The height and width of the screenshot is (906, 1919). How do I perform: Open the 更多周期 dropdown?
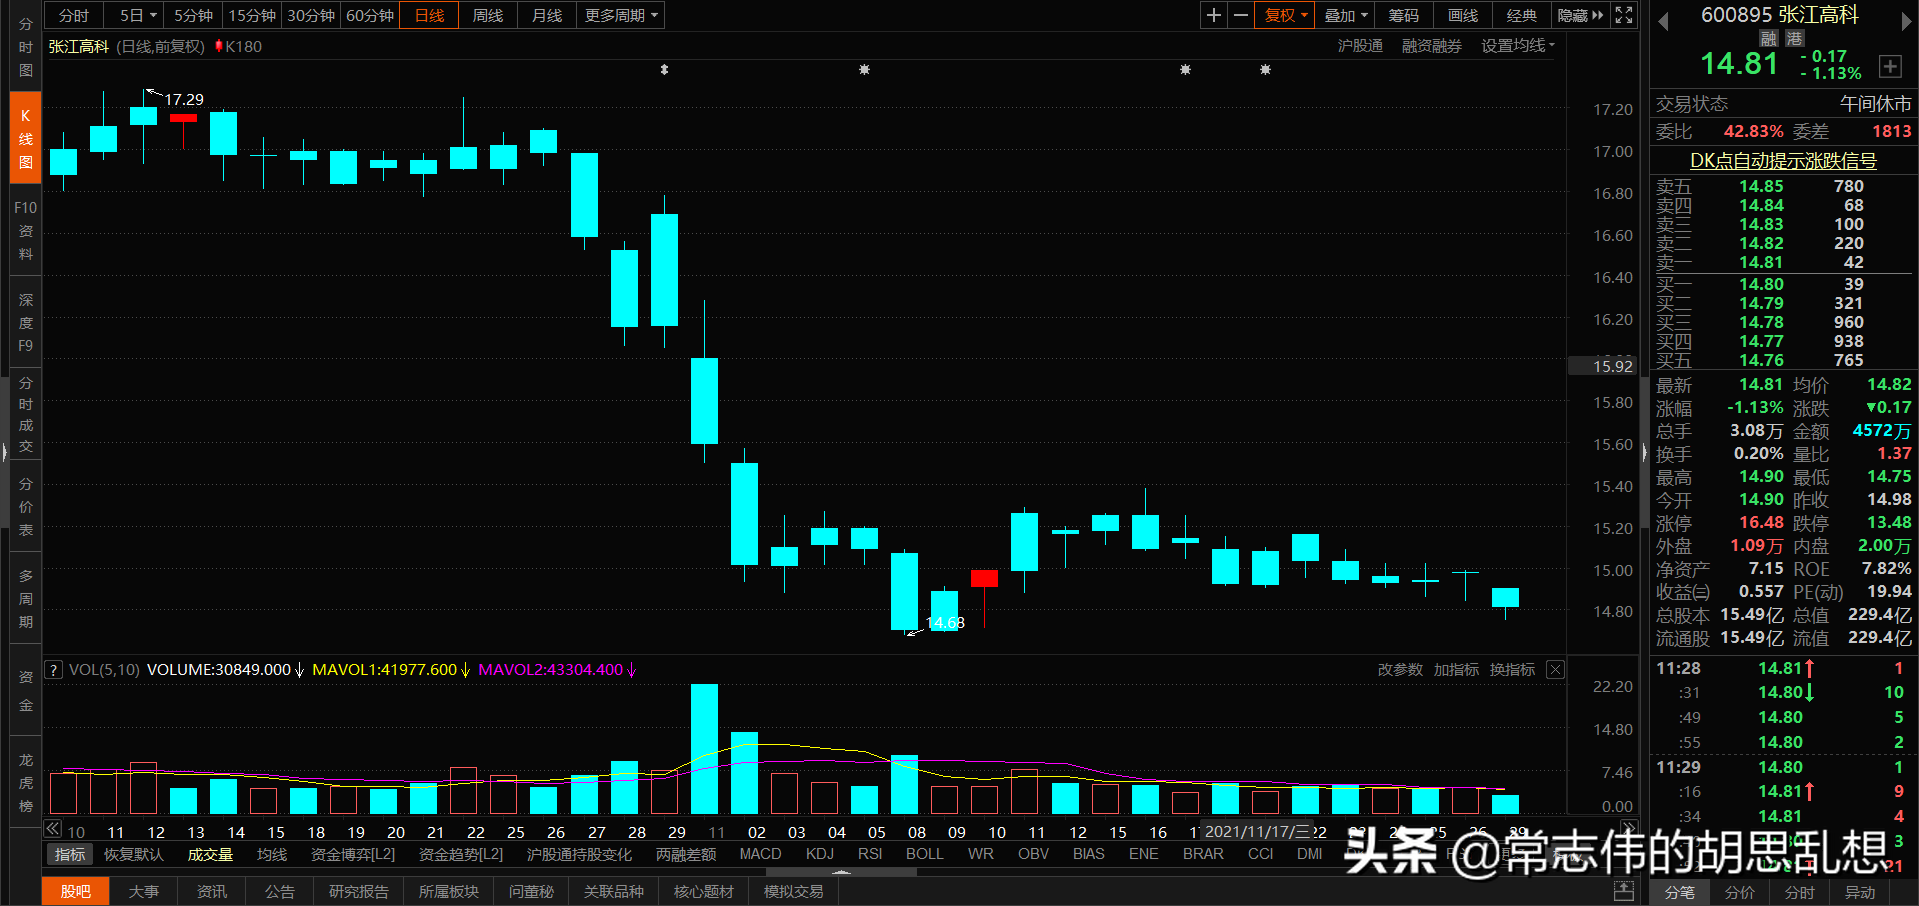(x=619, y=15)
